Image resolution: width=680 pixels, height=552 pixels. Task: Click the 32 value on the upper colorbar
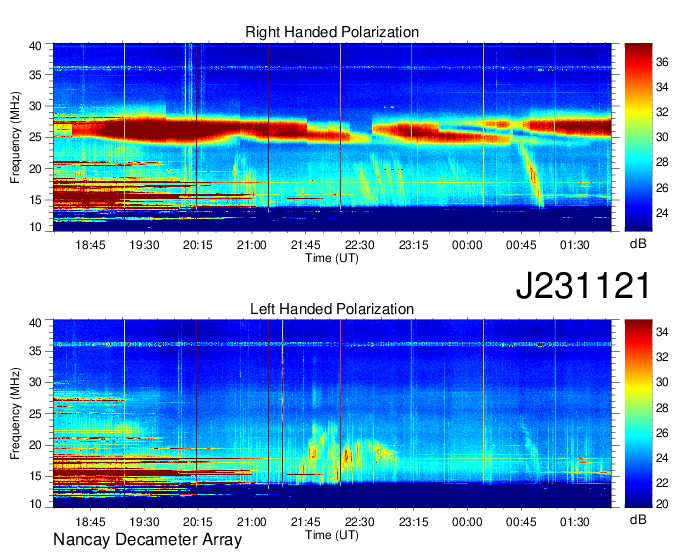click(x=662, y=112)
